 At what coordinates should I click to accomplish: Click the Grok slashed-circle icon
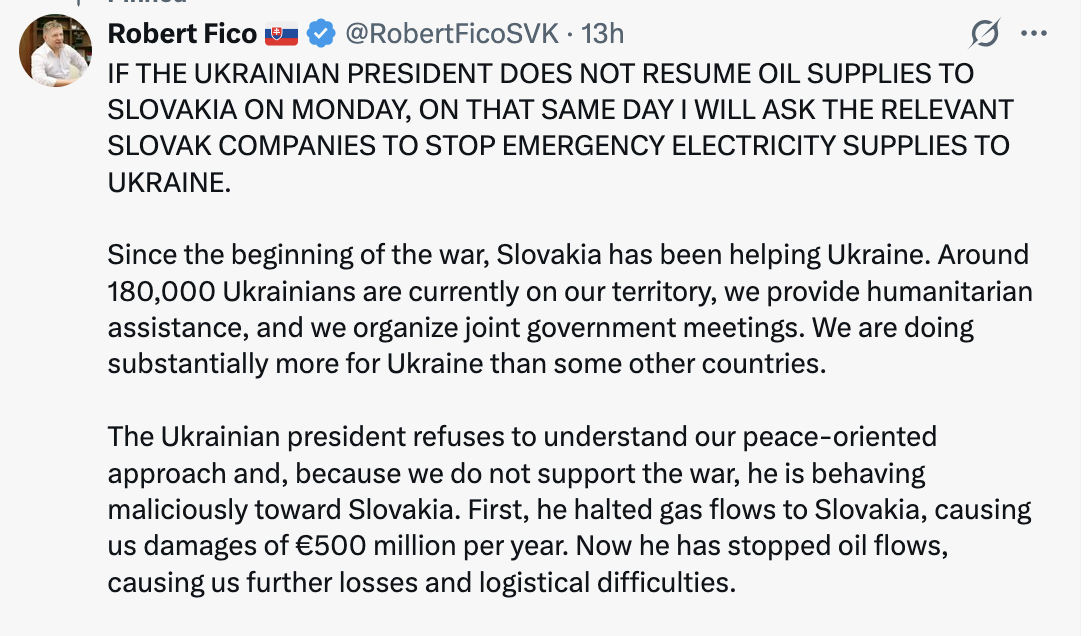click(984, 35)
